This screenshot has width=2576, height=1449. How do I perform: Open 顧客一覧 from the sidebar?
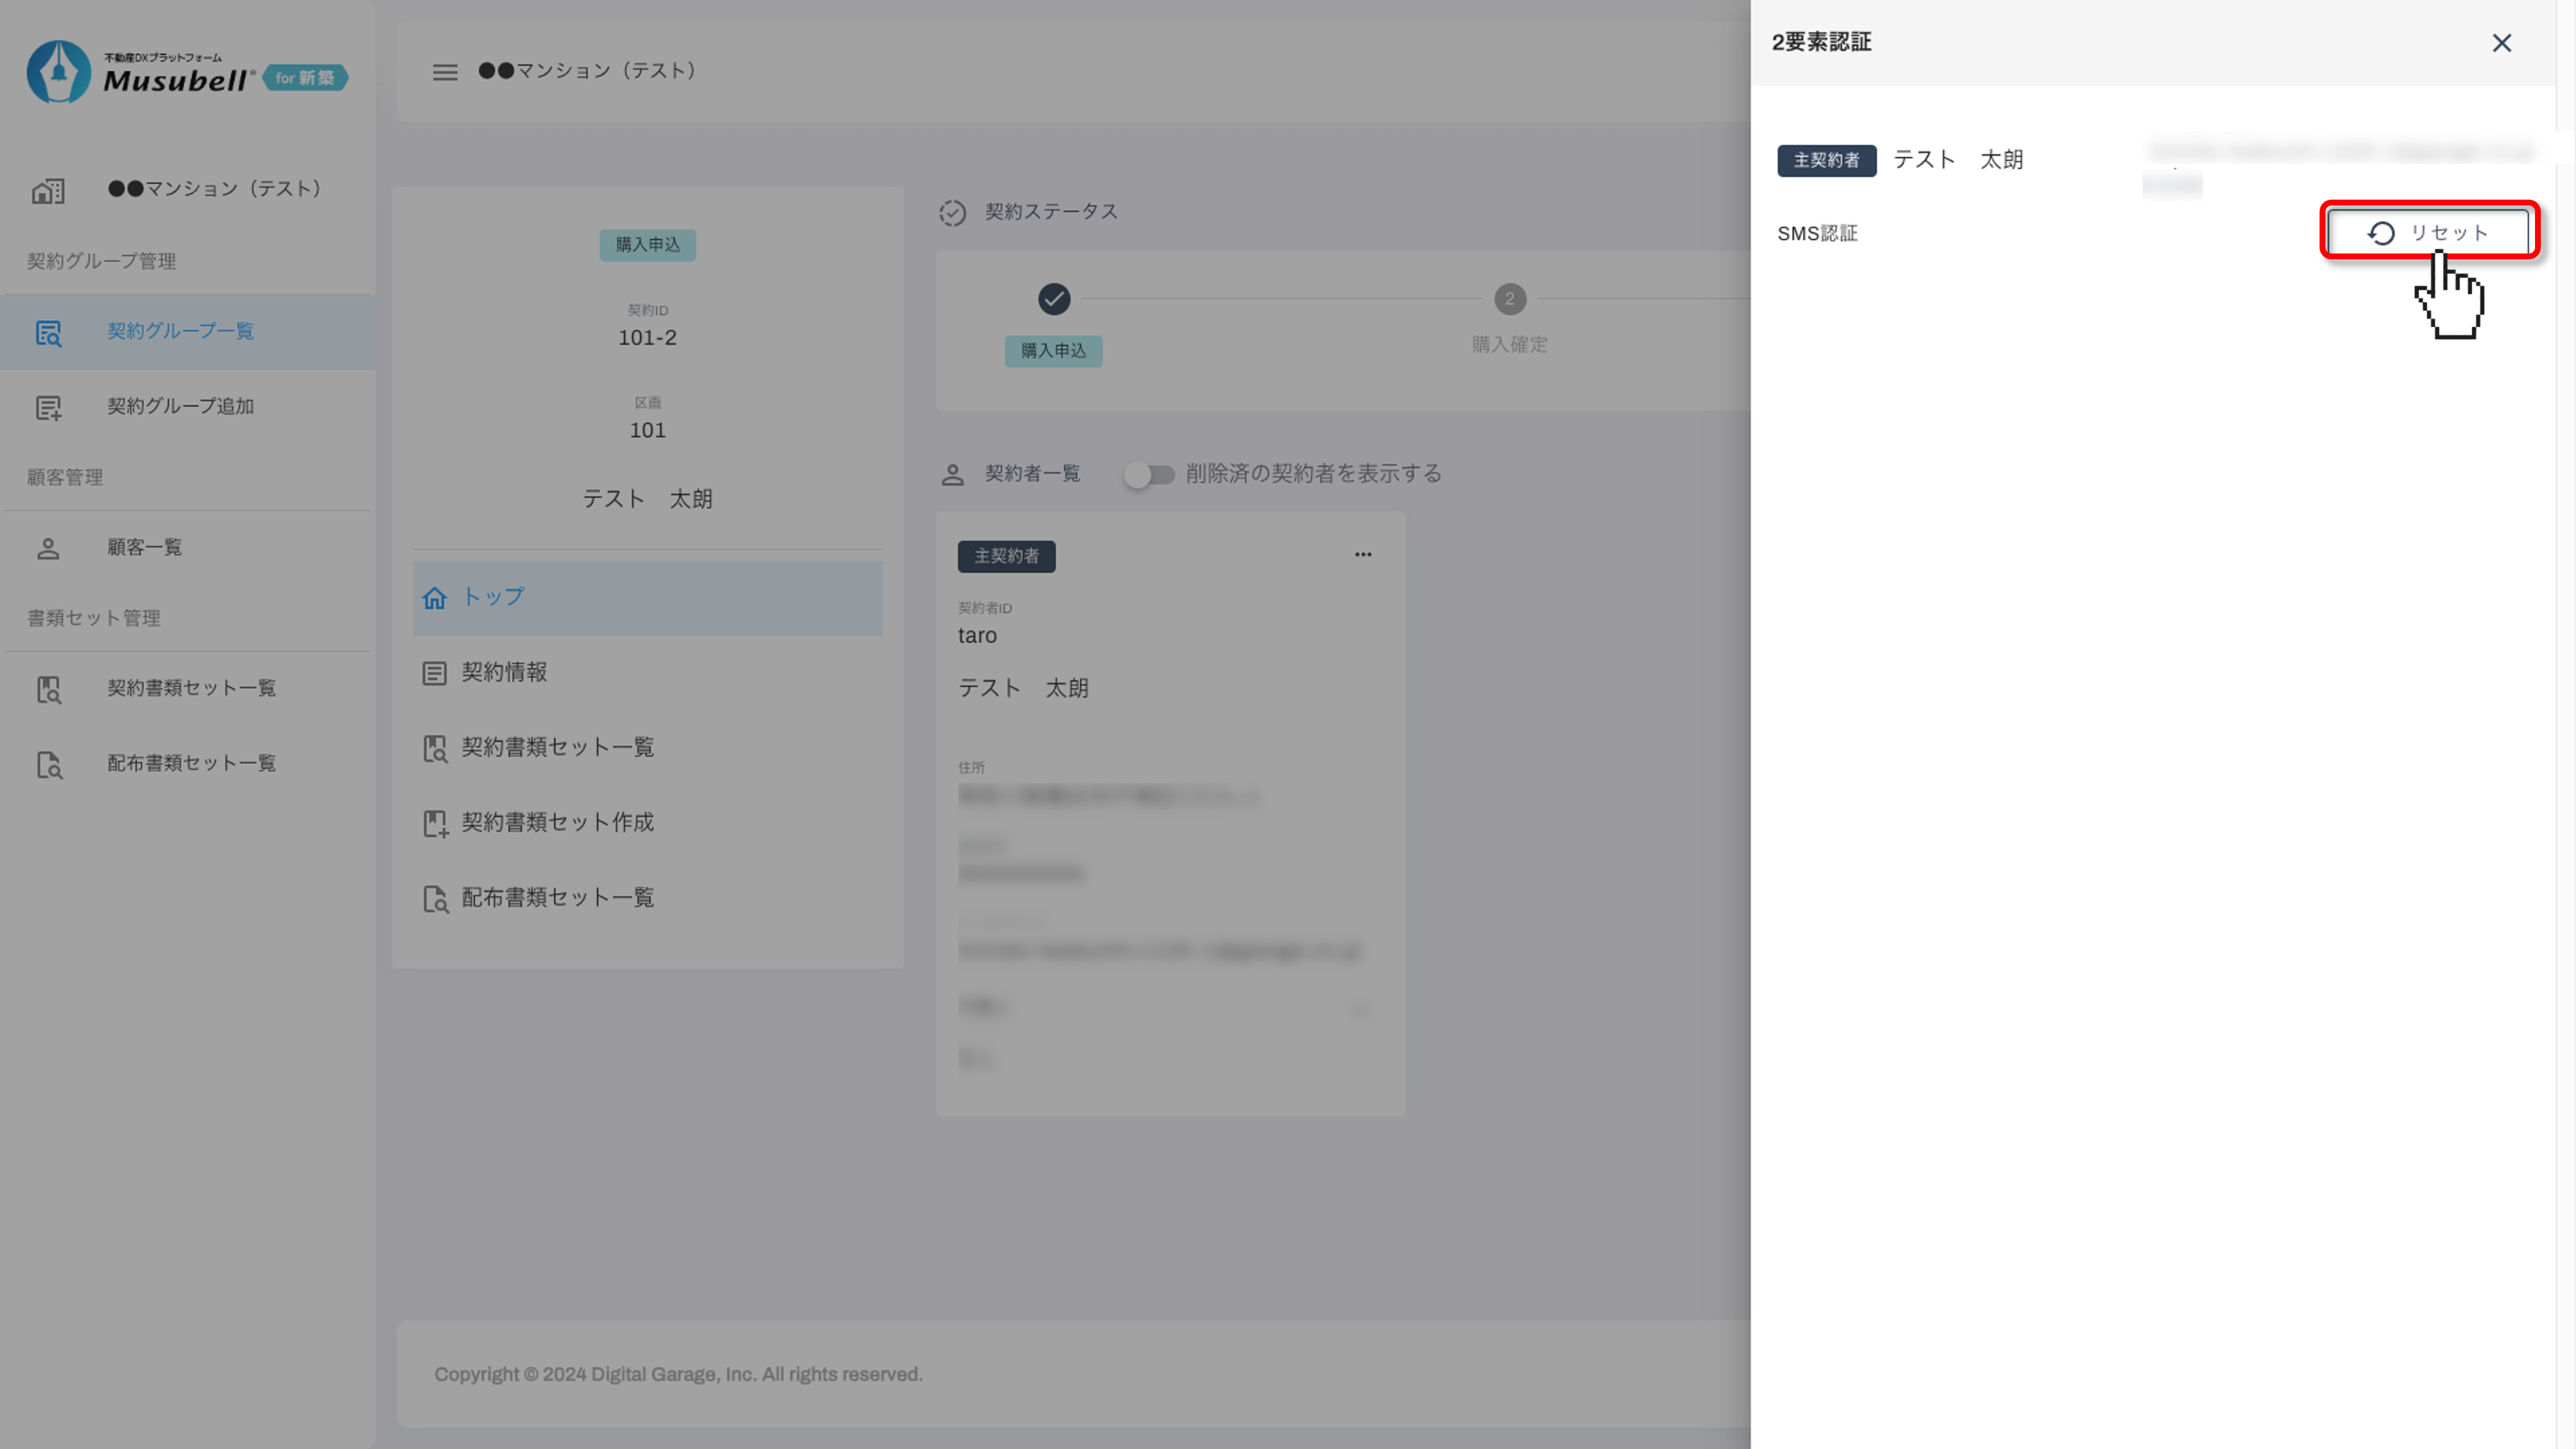click(x=144, y=547)
